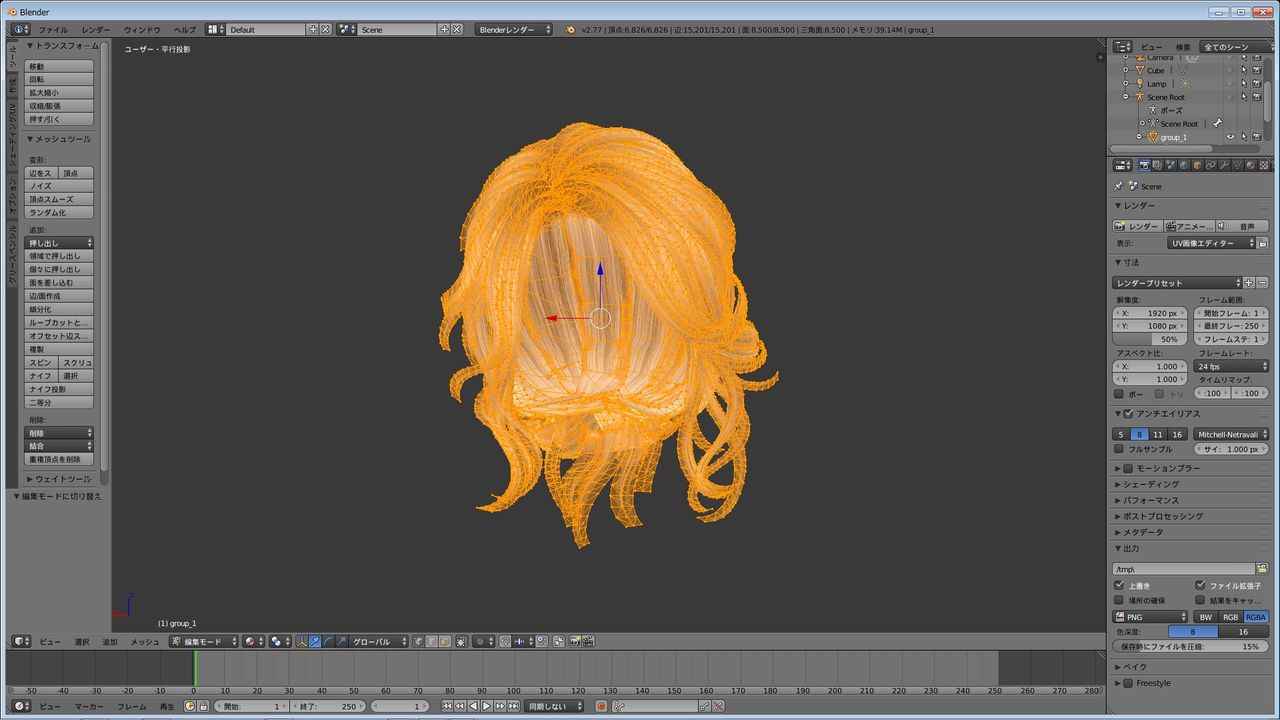The height and width of the screenshot is (720, 1280).
Task: Click the Object constraints chain icon
Action: click(x=1211, y=165)
